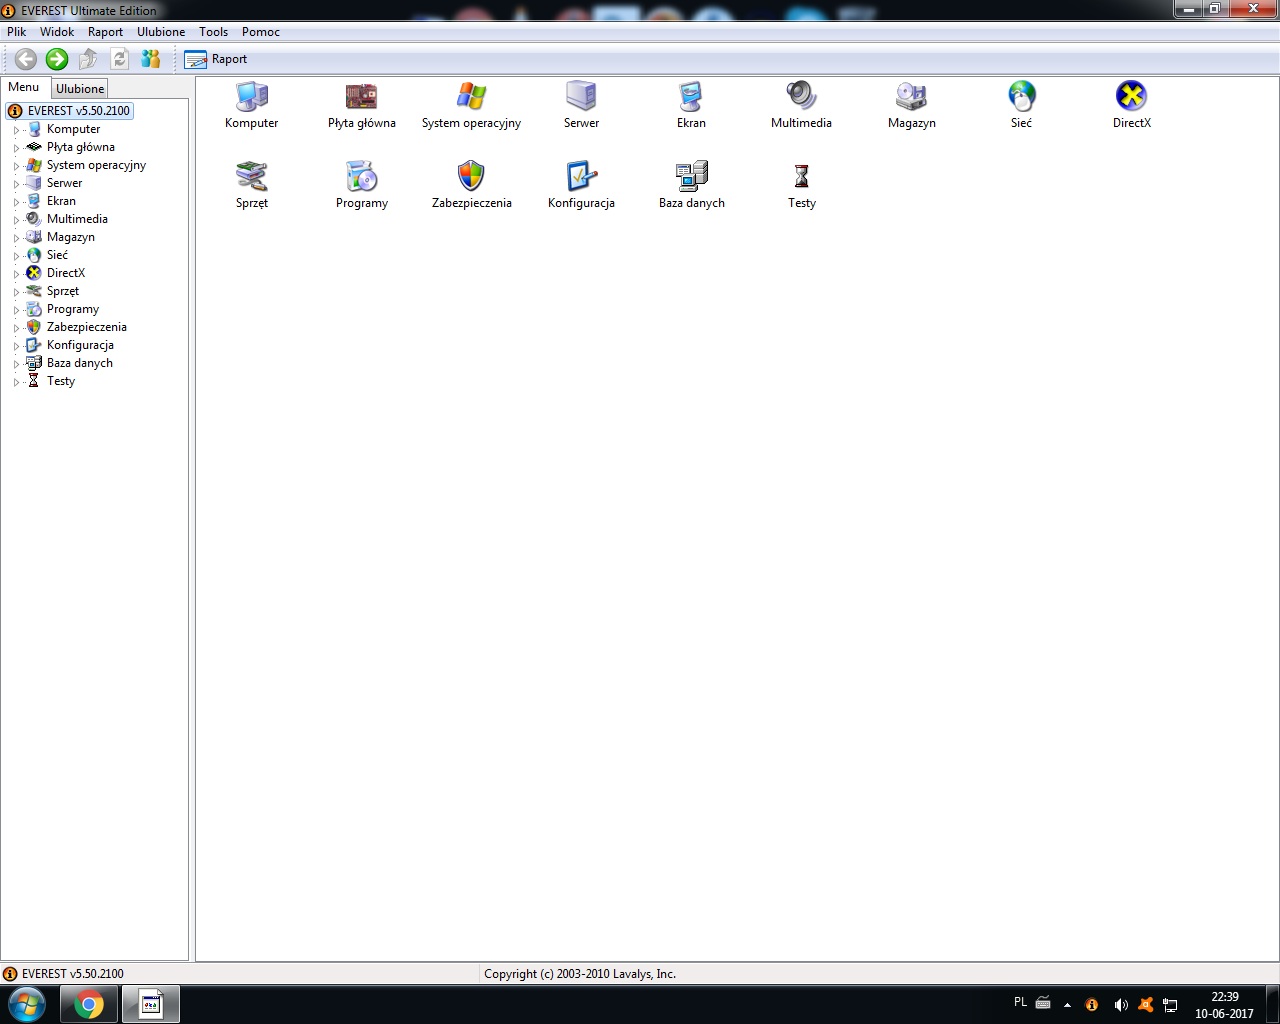Open the Raport menu in the menu bar

tap(105, 32)
